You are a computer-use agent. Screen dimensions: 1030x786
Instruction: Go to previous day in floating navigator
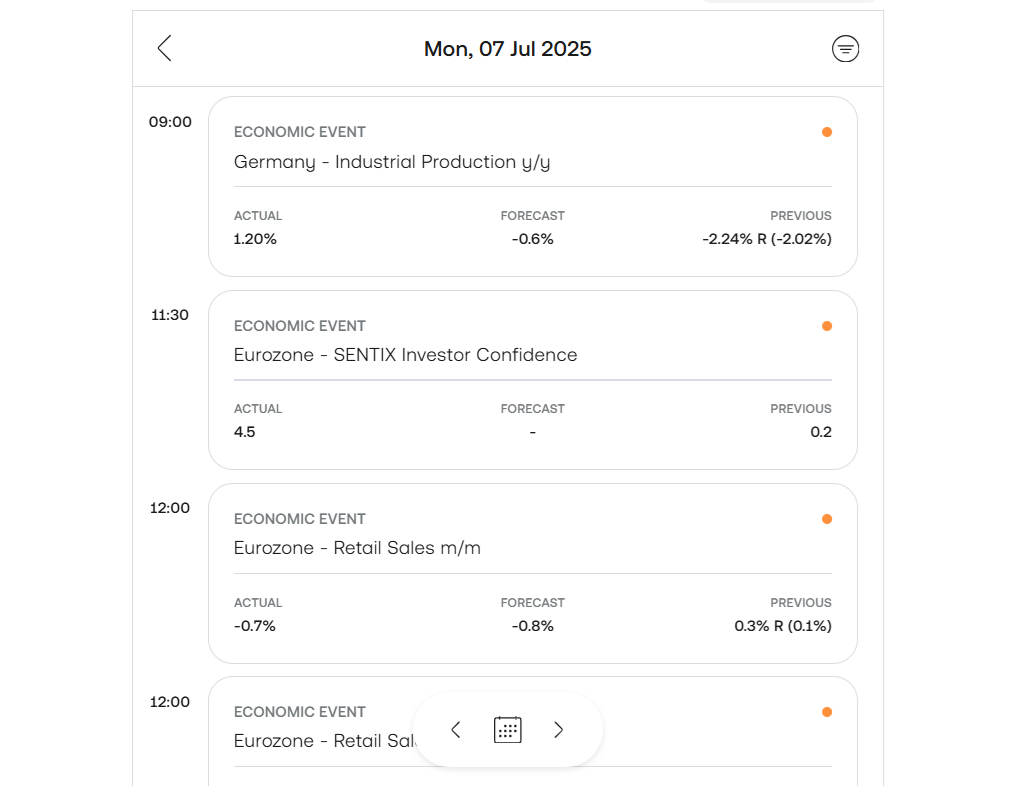456,730
